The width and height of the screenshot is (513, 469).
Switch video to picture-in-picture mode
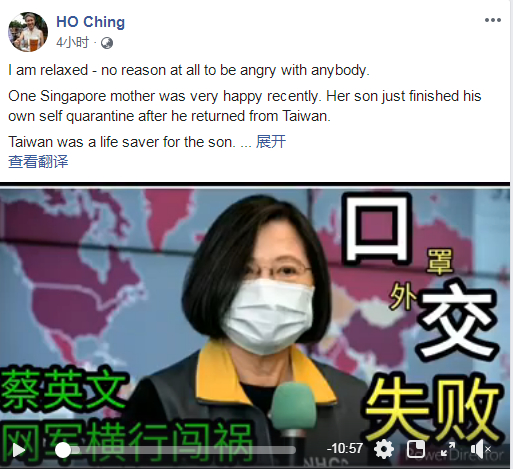click(416, 449)
